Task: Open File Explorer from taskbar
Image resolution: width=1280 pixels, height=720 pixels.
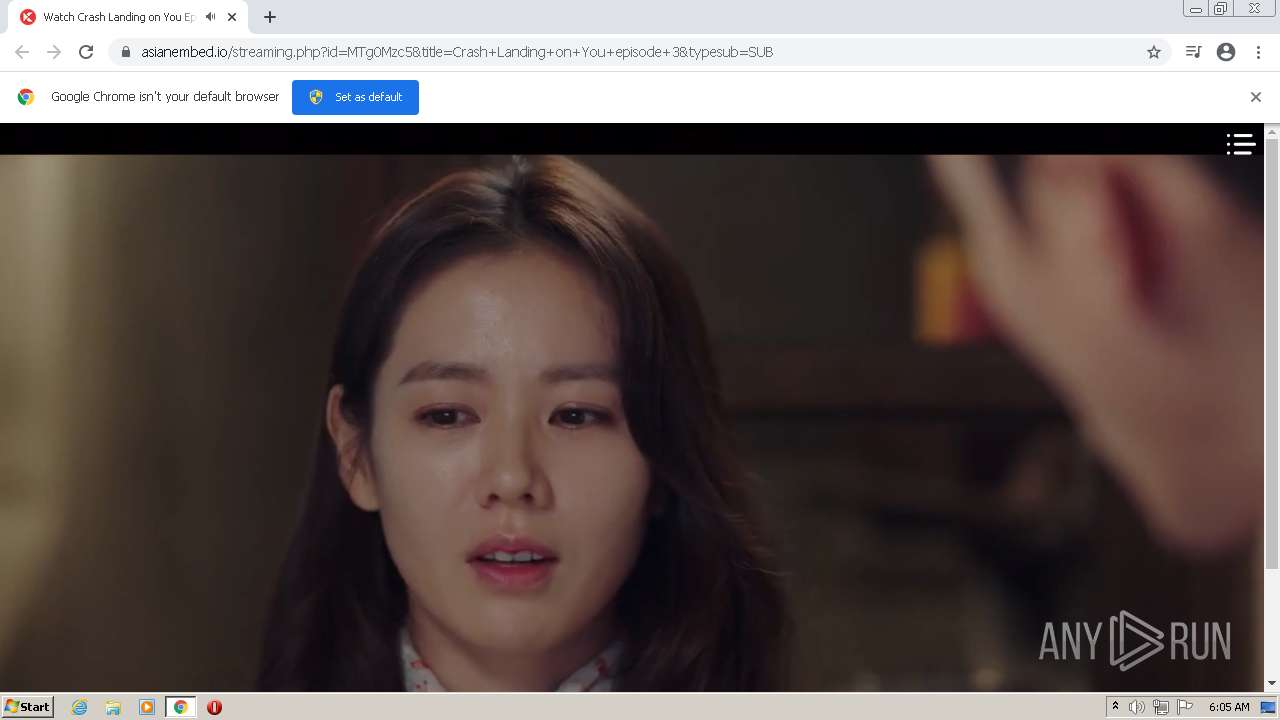Action: click(x=113, y=707)
